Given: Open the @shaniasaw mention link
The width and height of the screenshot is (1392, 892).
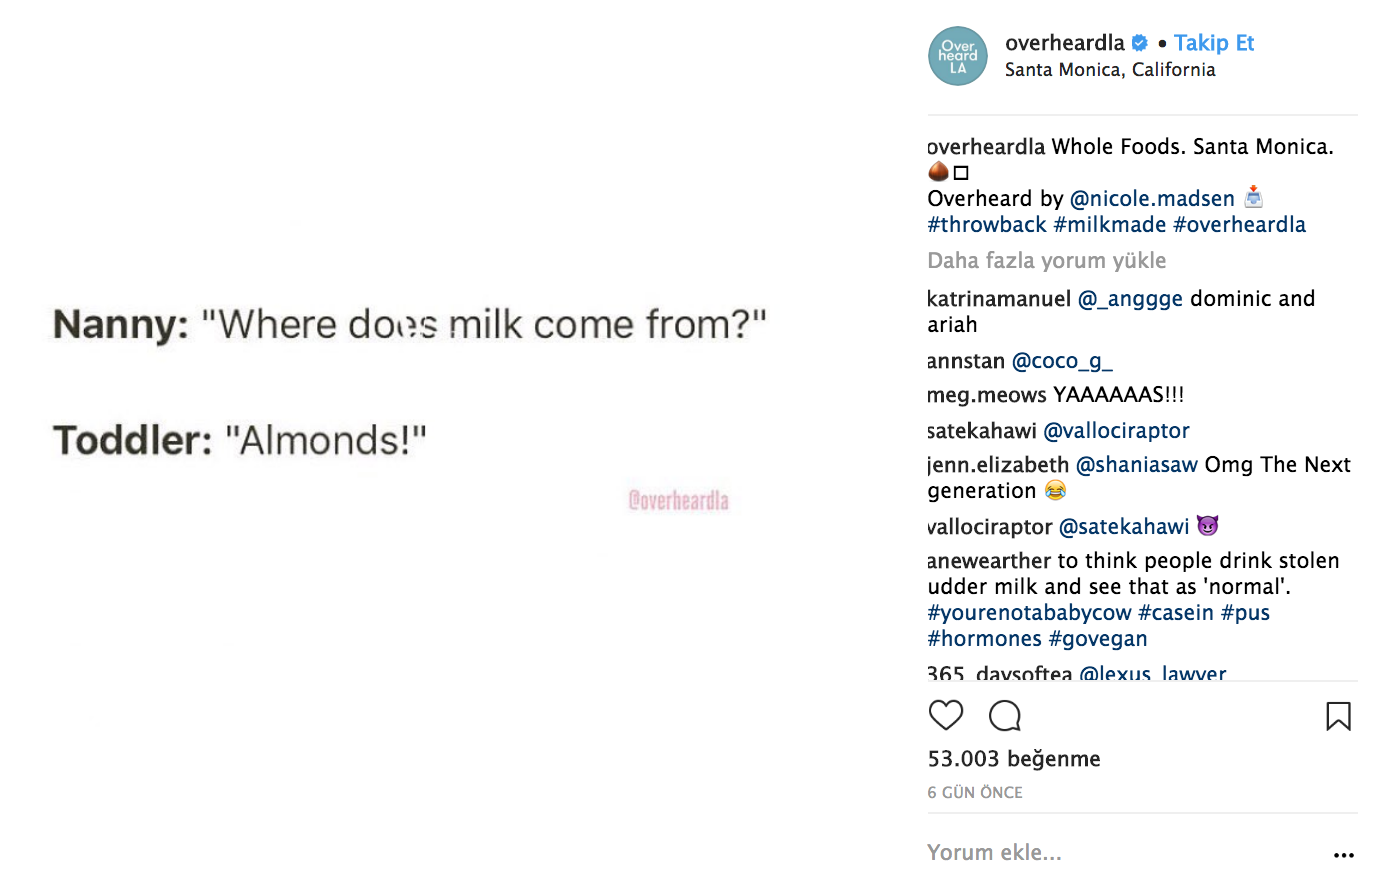Looking at the screenshot, I should (x=1136, y=465).
